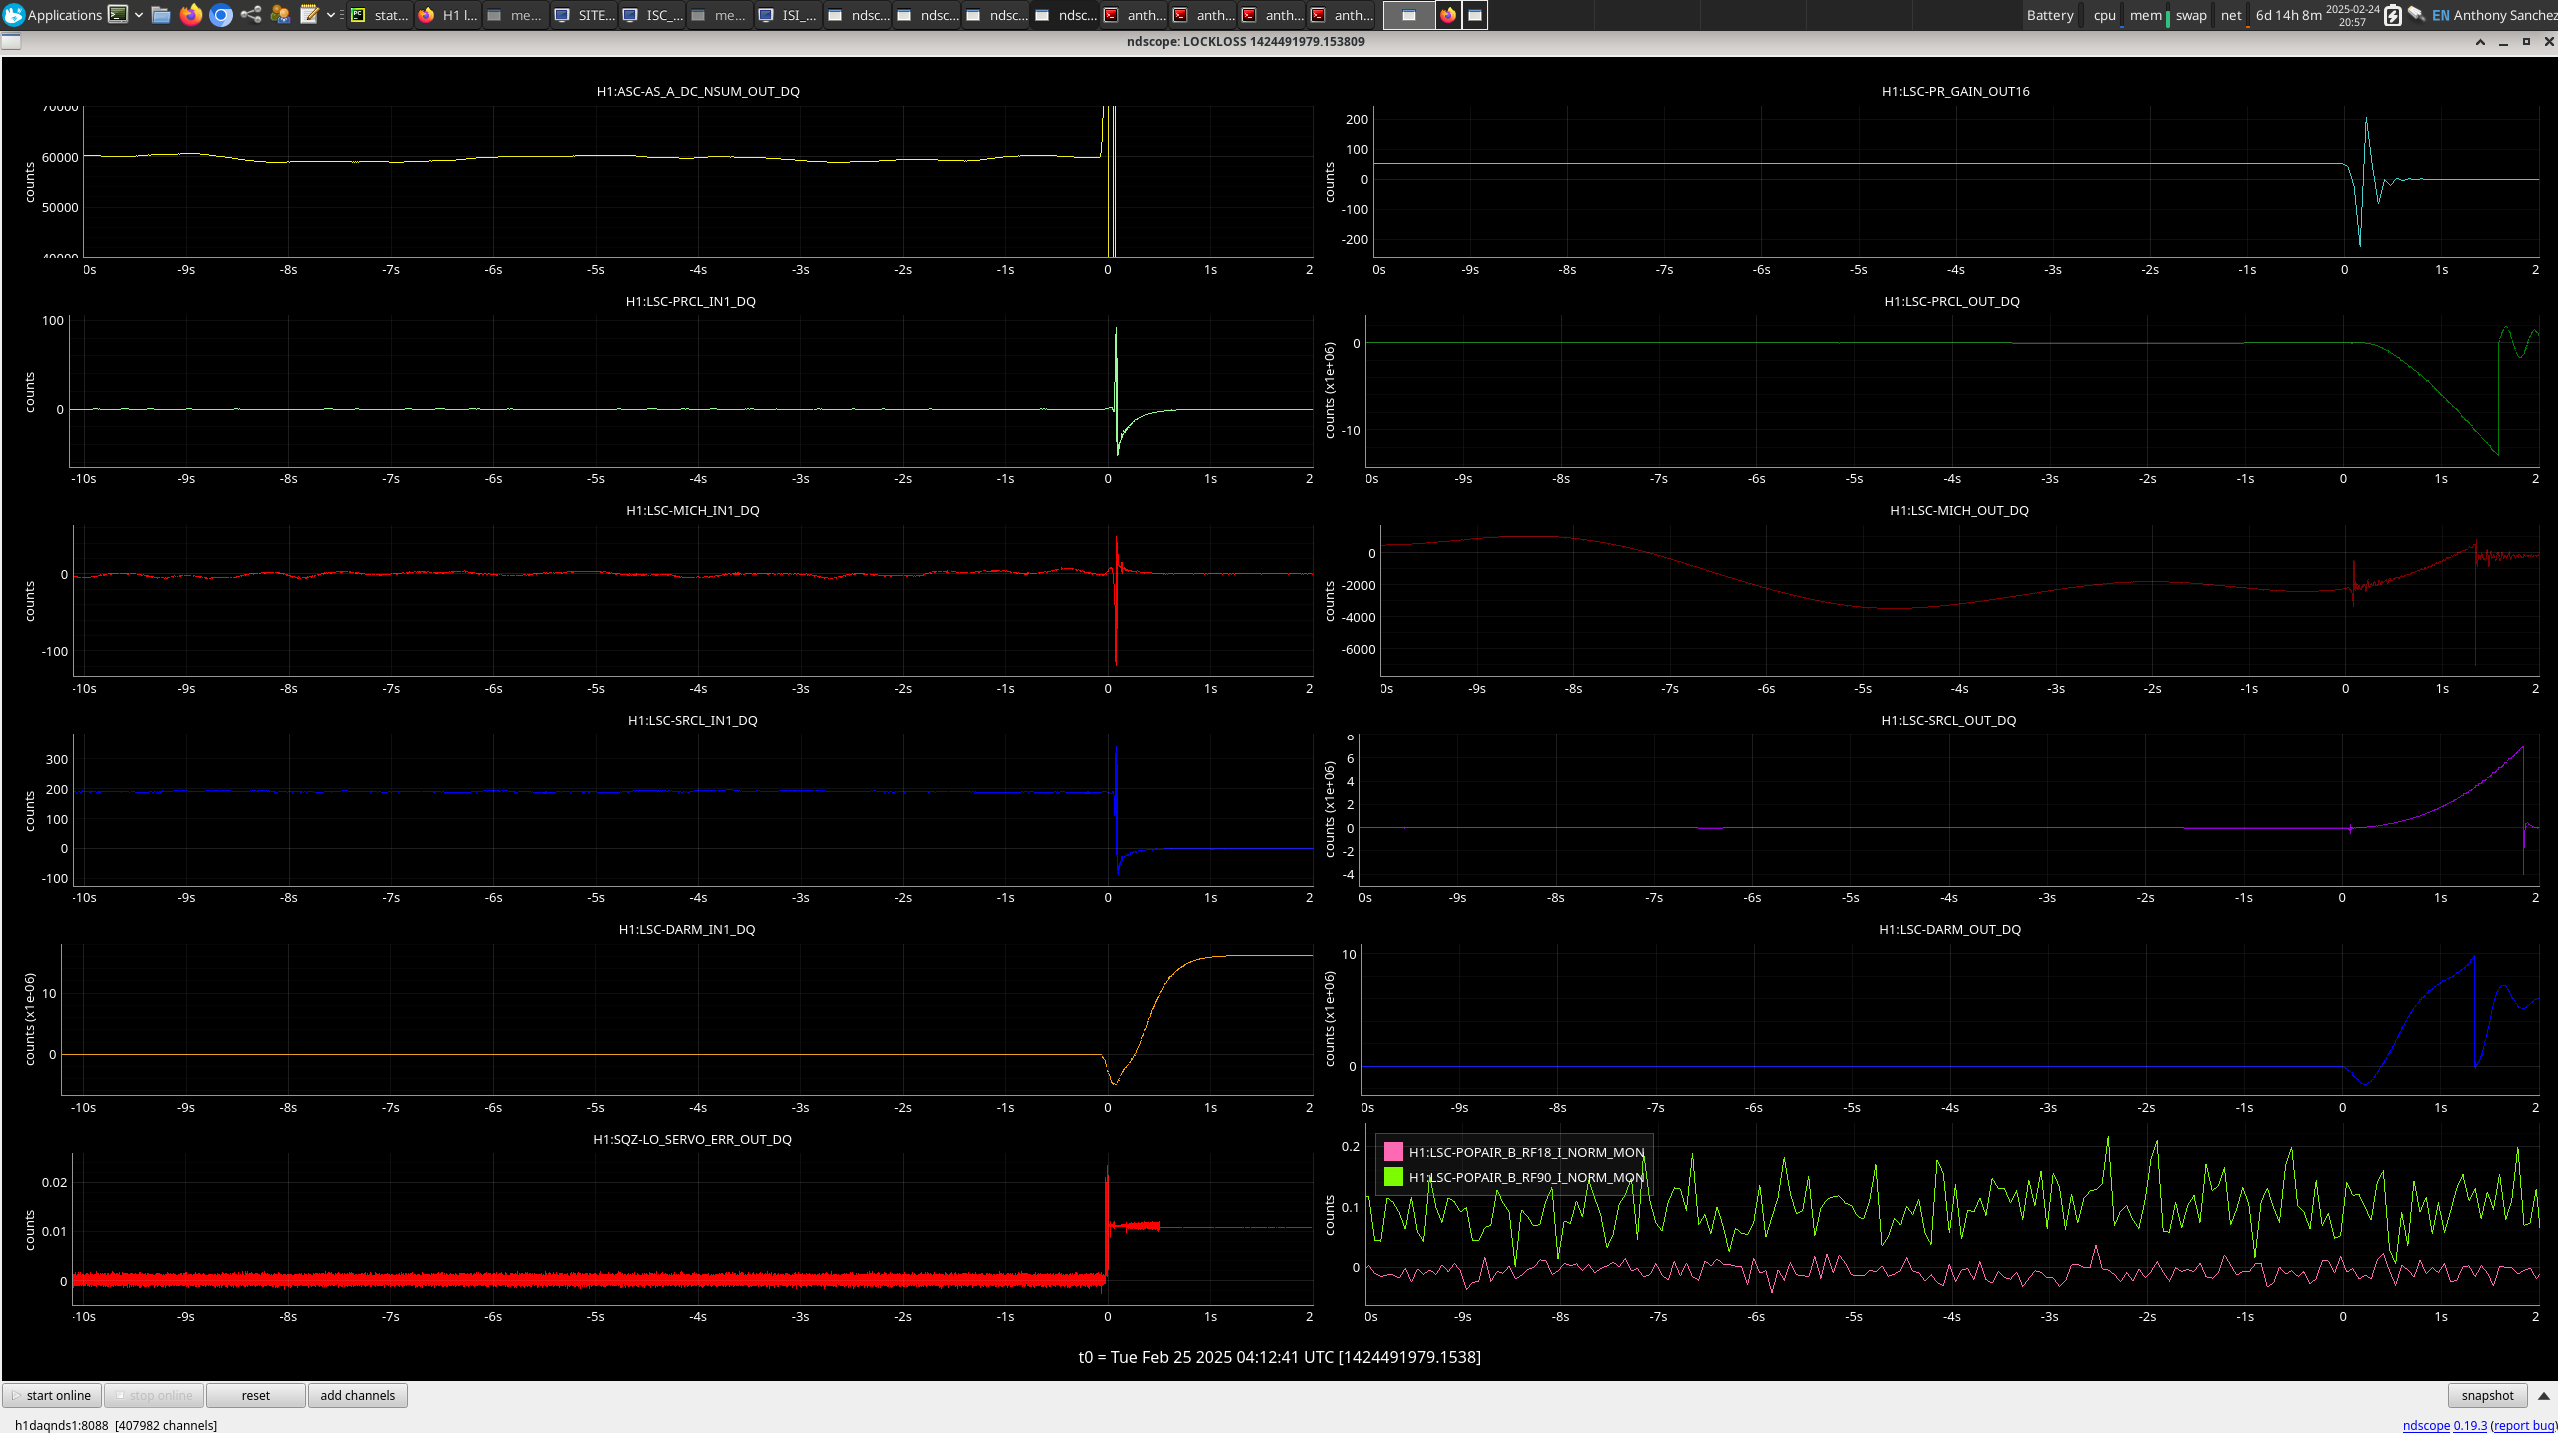Screen dimensions: 2558x1433
Task: Open the EN keyboard layout indicator
Action: click(x=2440, y=15)
